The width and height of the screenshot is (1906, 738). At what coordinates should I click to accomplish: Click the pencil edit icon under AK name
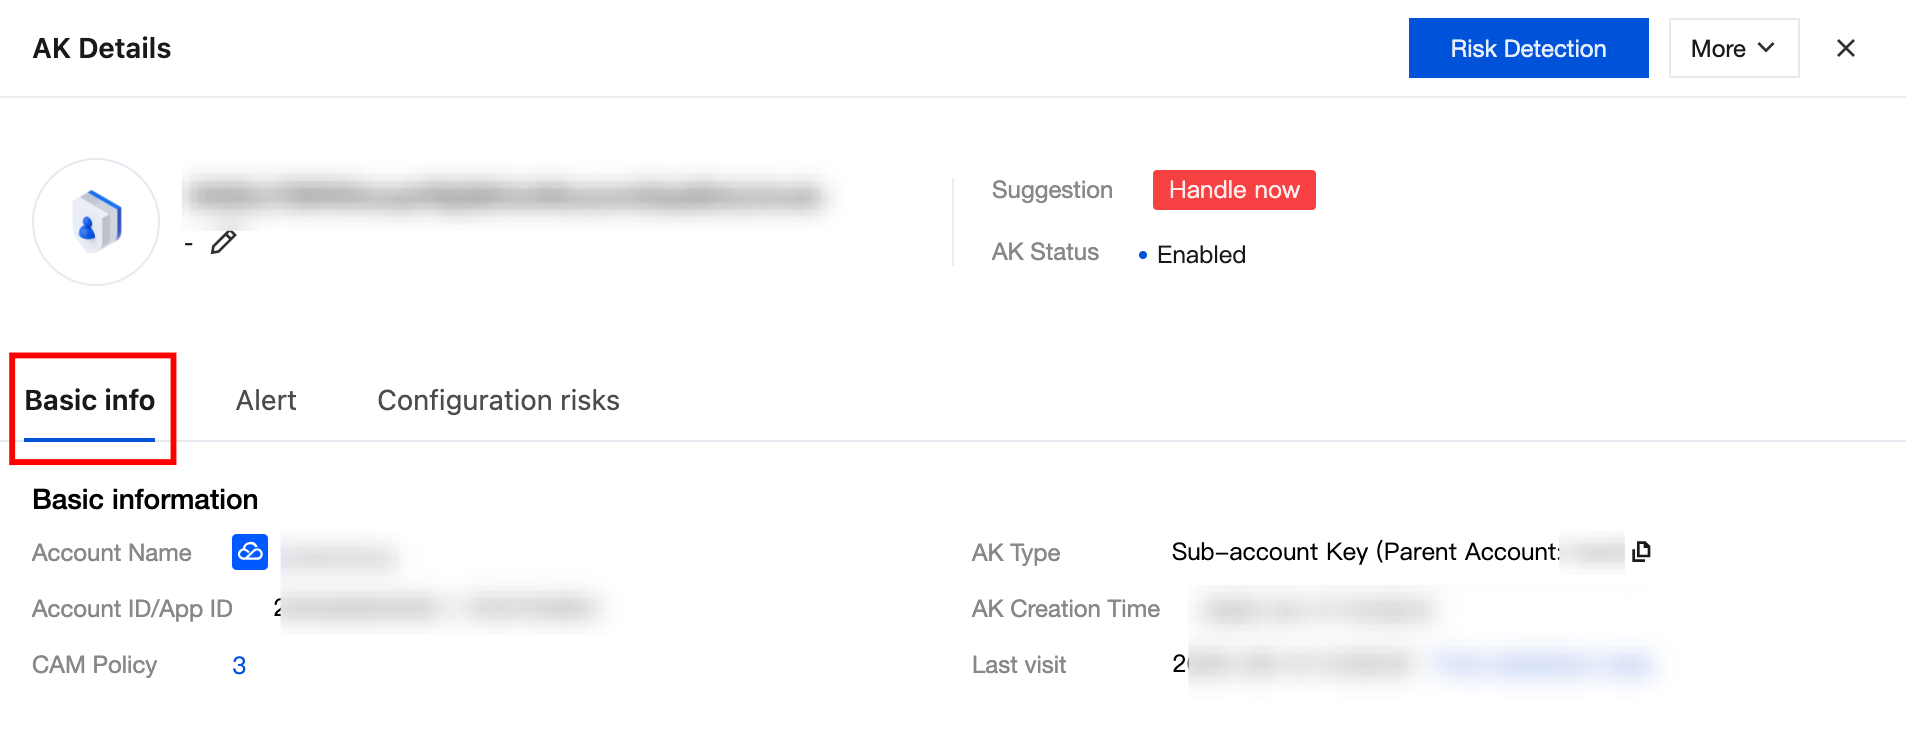click(x=223, y=242)
